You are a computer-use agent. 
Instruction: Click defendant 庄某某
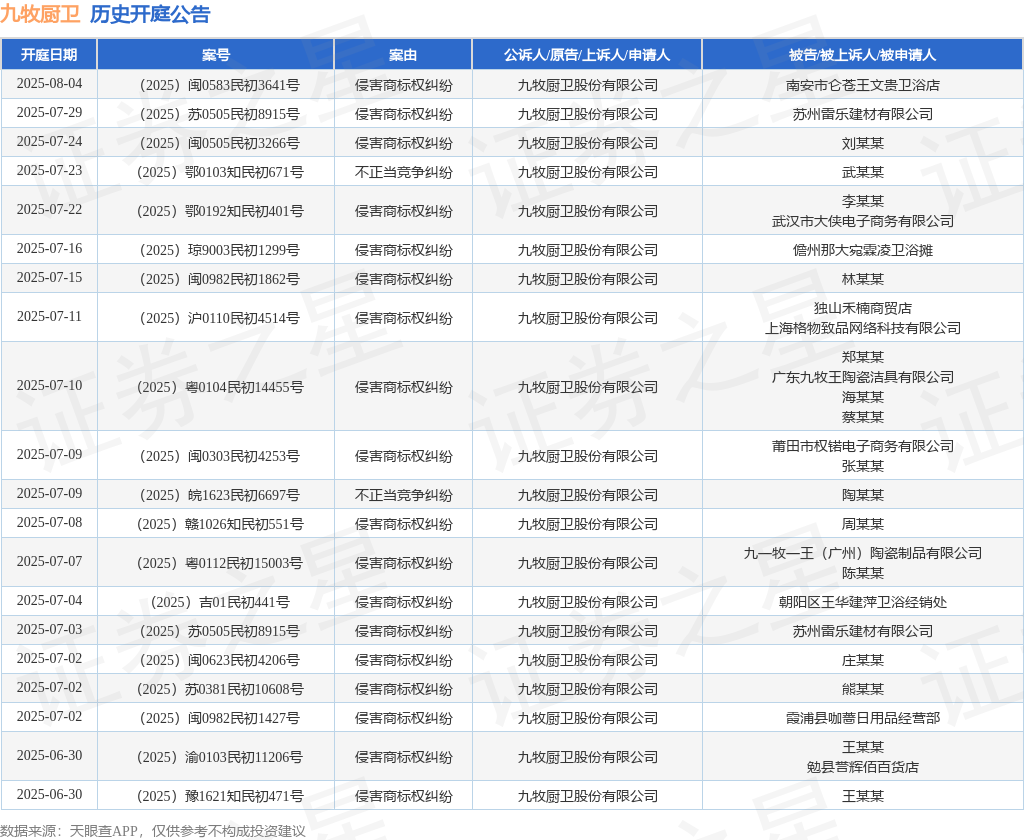tap(863, 660)
